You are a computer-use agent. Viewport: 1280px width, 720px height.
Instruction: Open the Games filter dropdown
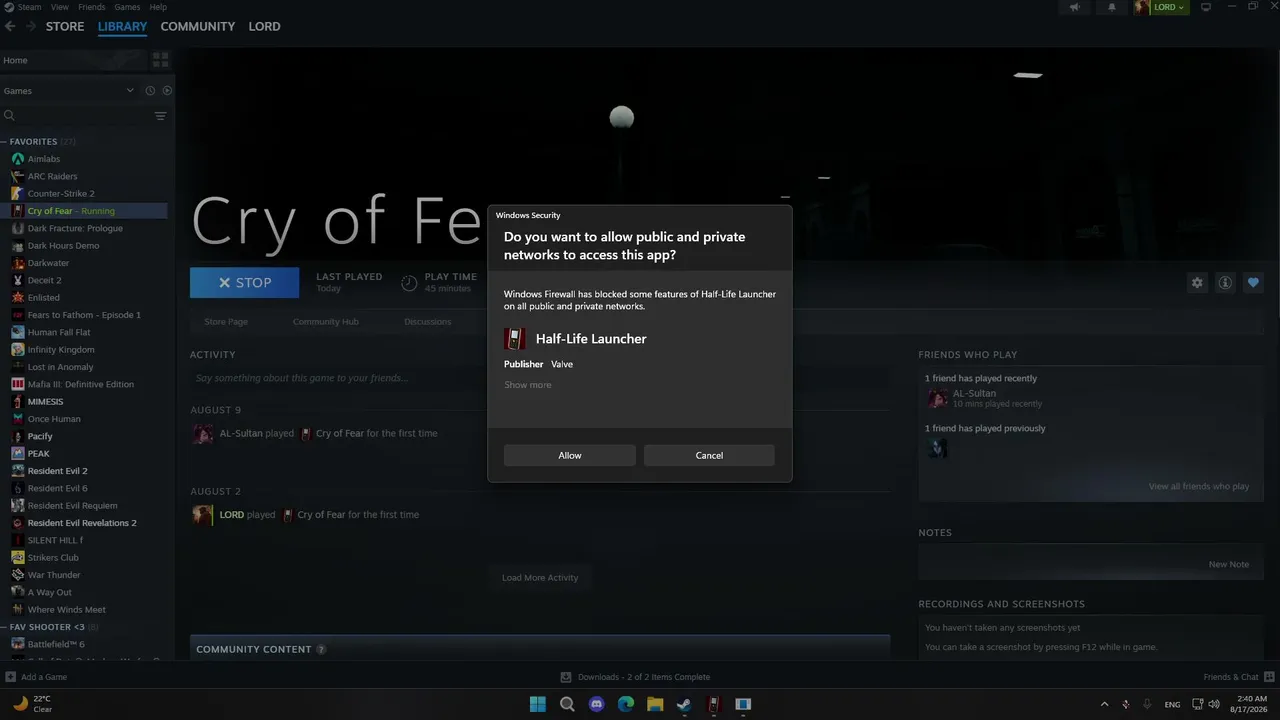click(x=68, y=91)
